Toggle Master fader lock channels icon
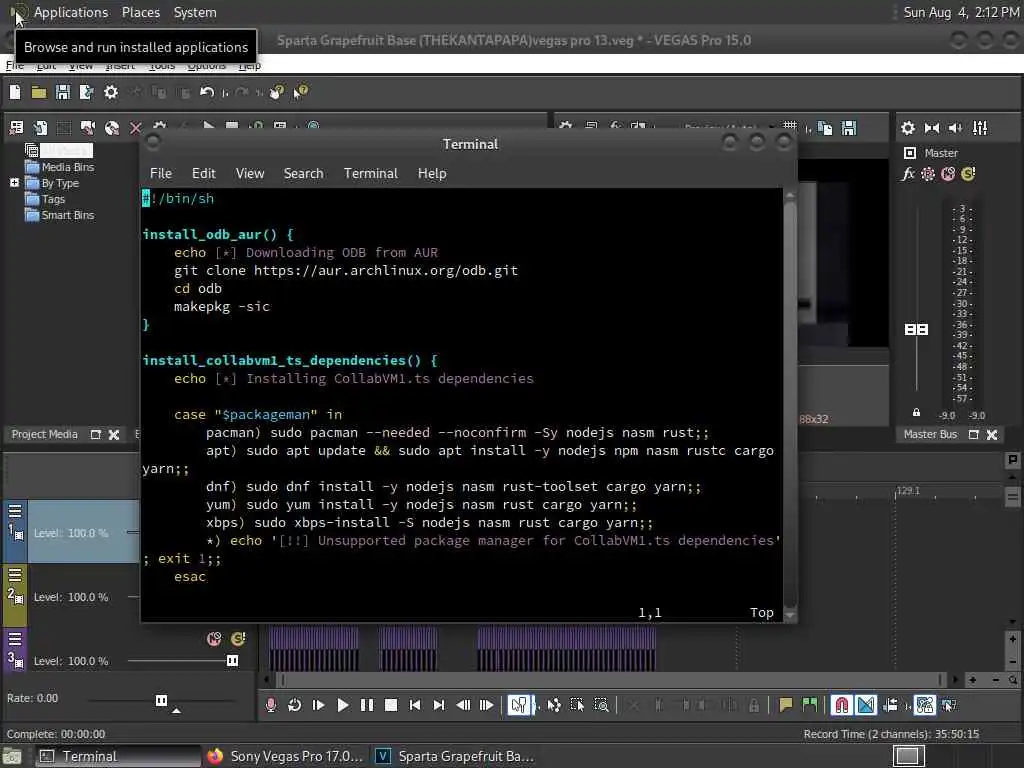The image size is (1024, 768). [x=916, y=413]
